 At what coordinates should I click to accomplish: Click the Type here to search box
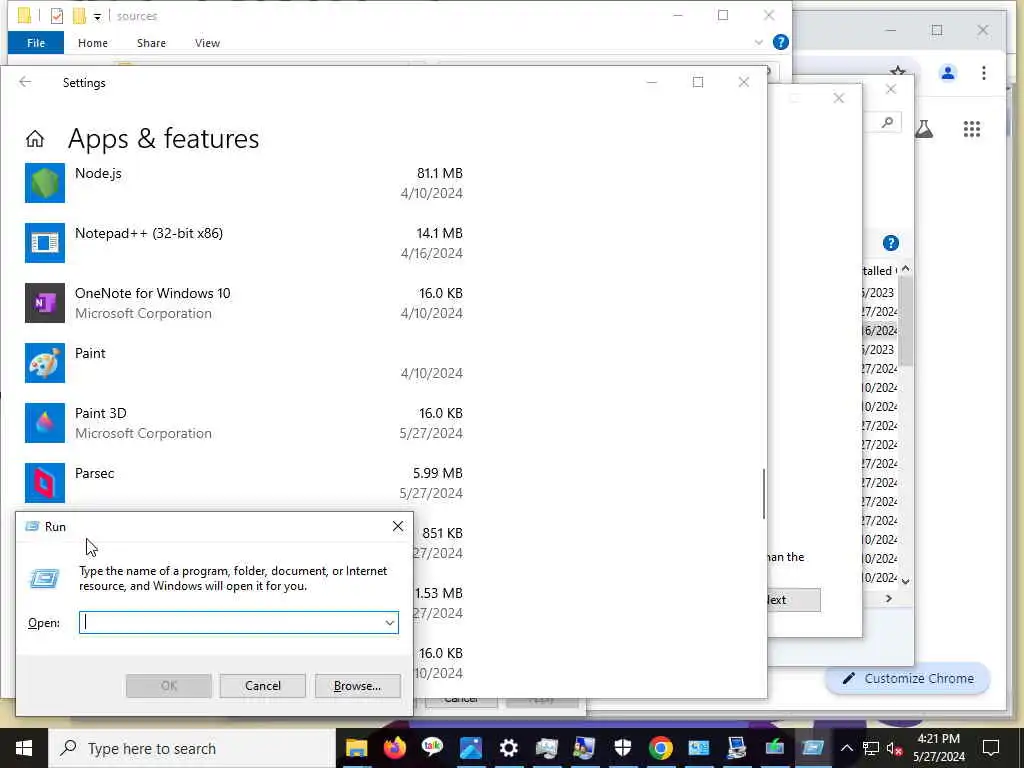point(192,748)
